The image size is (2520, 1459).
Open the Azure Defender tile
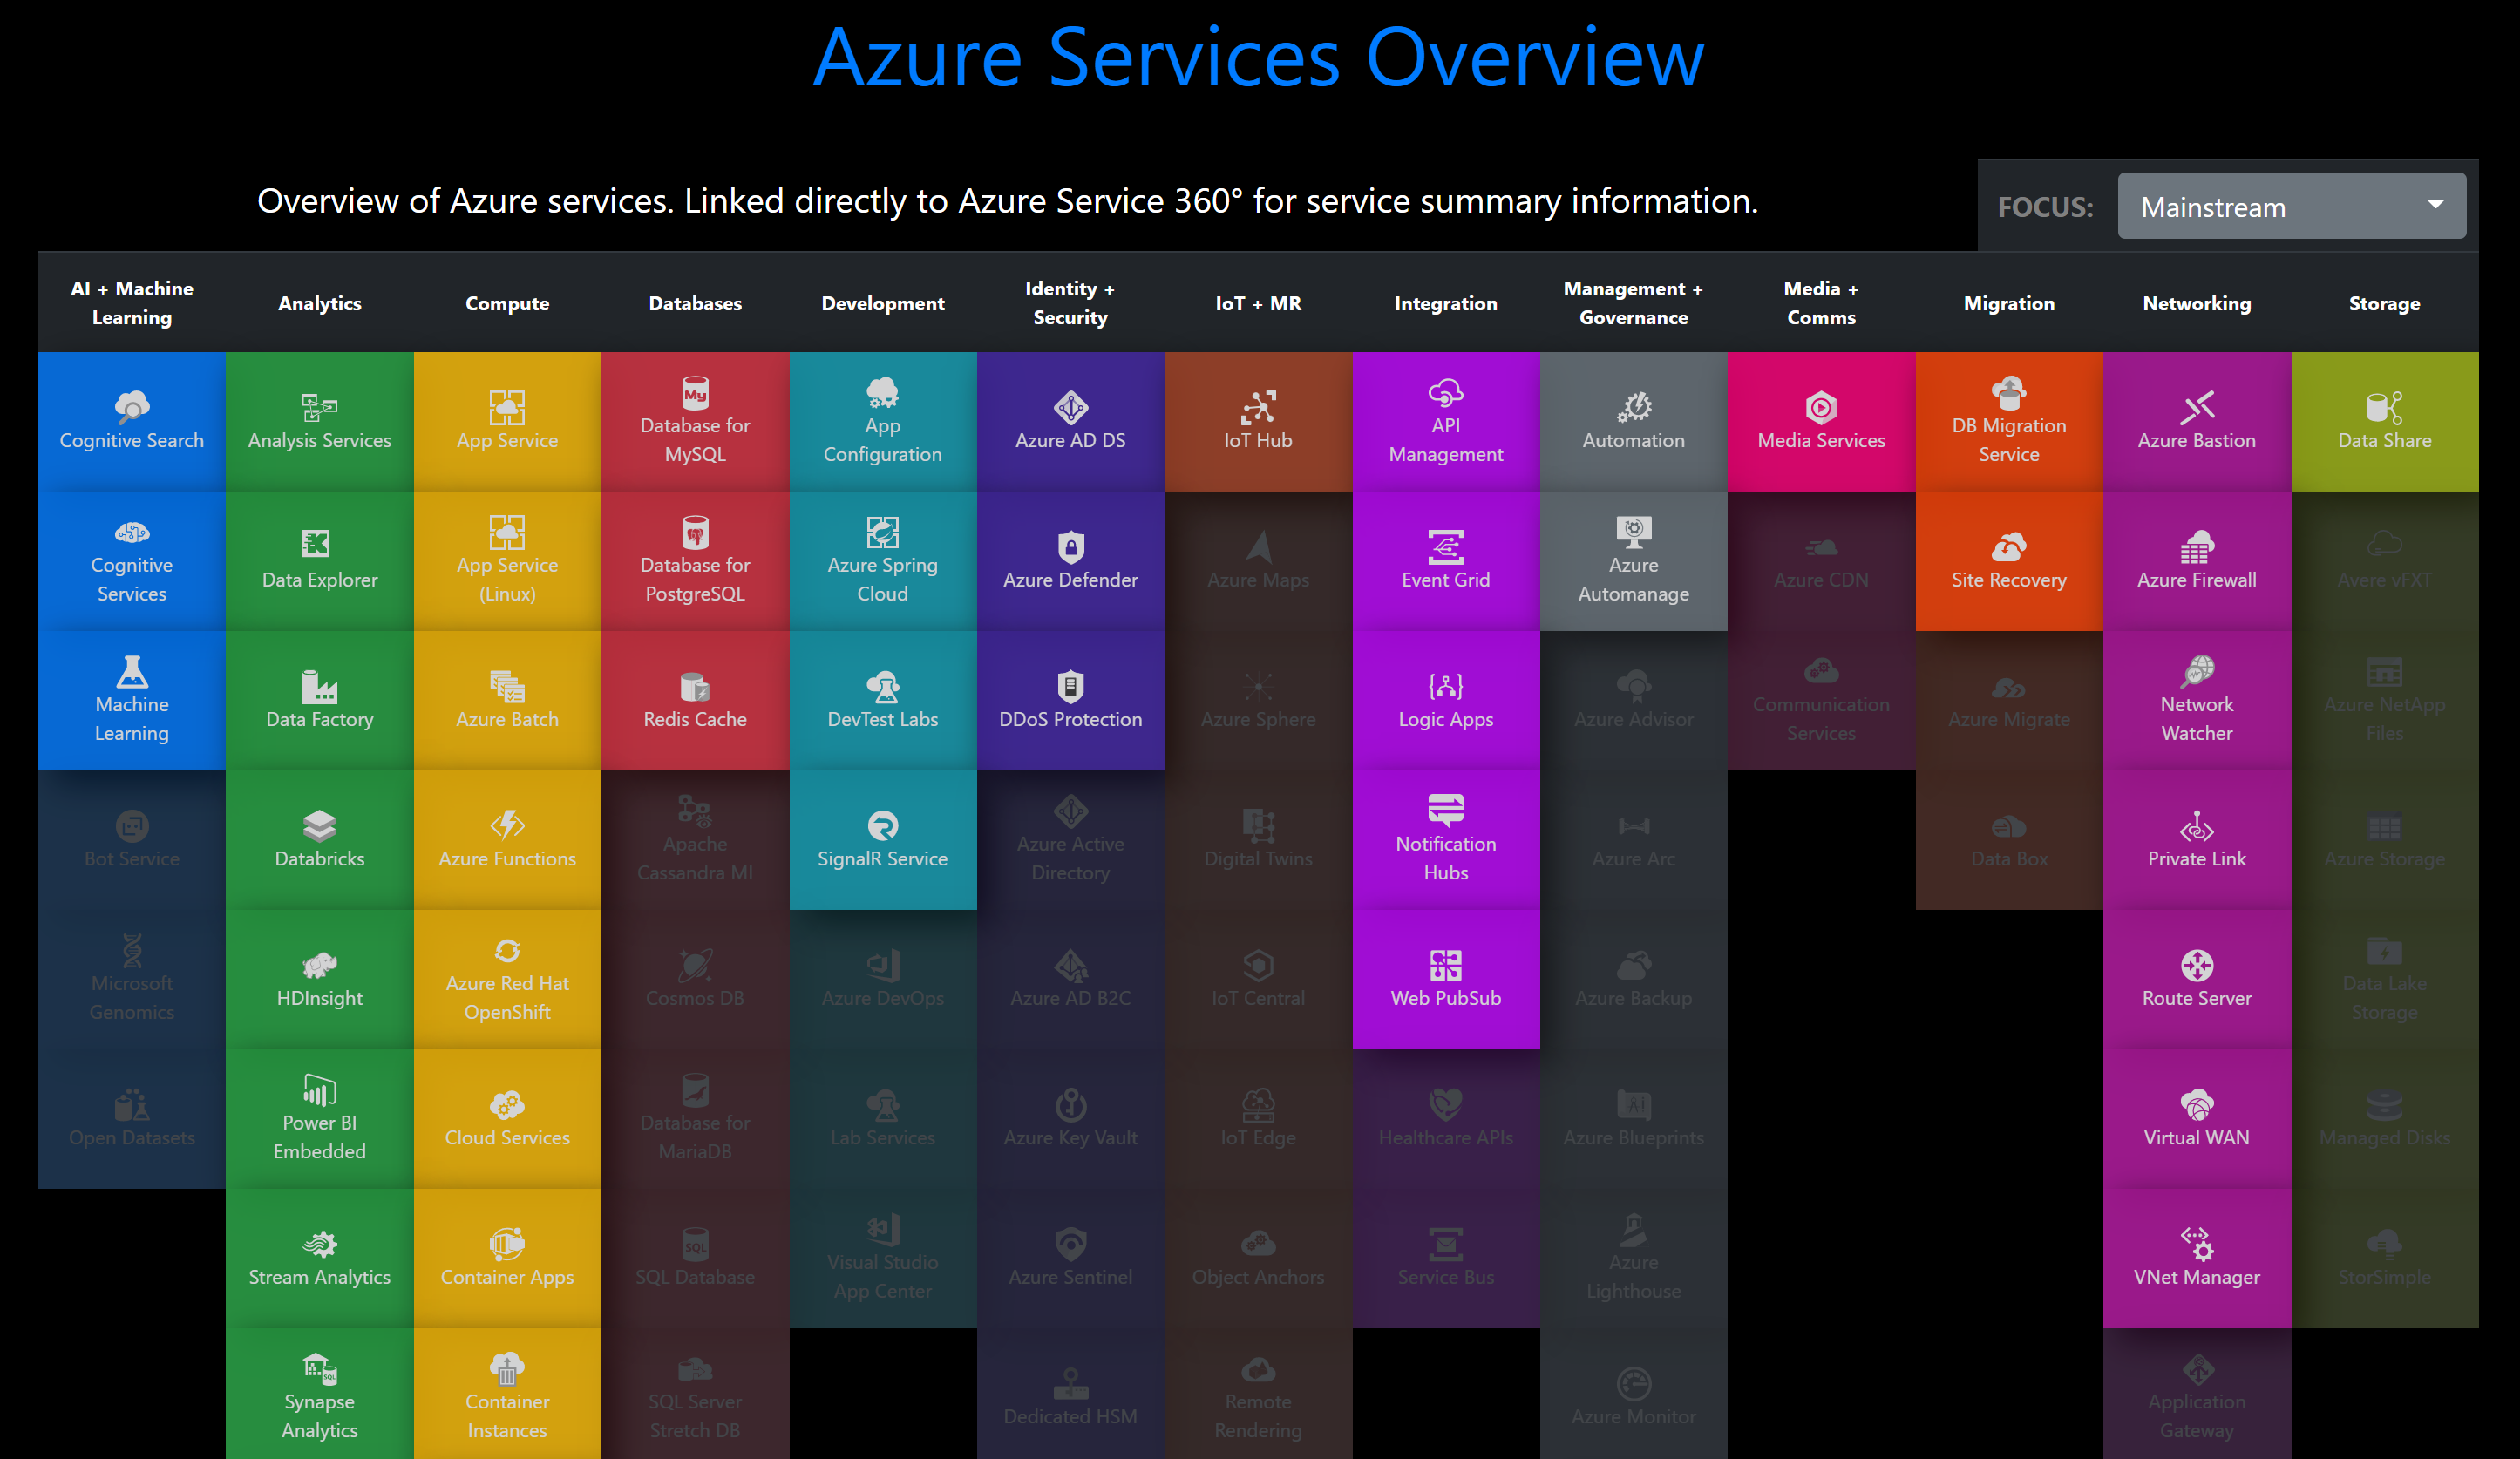[x=1071, y=561]
